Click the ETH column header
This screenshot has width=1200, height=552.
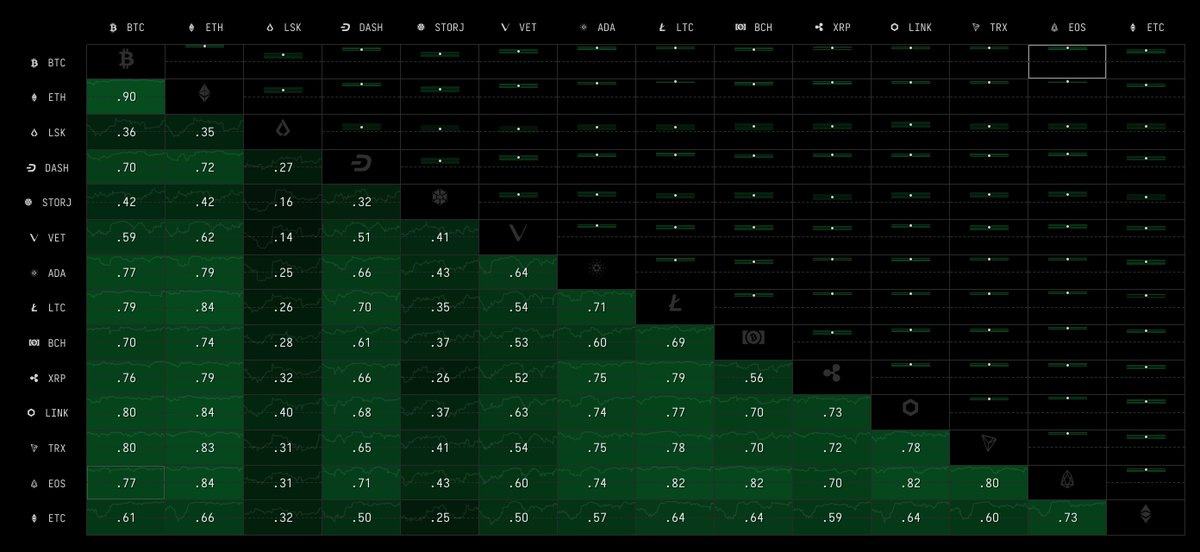click(x=204, y=27)
